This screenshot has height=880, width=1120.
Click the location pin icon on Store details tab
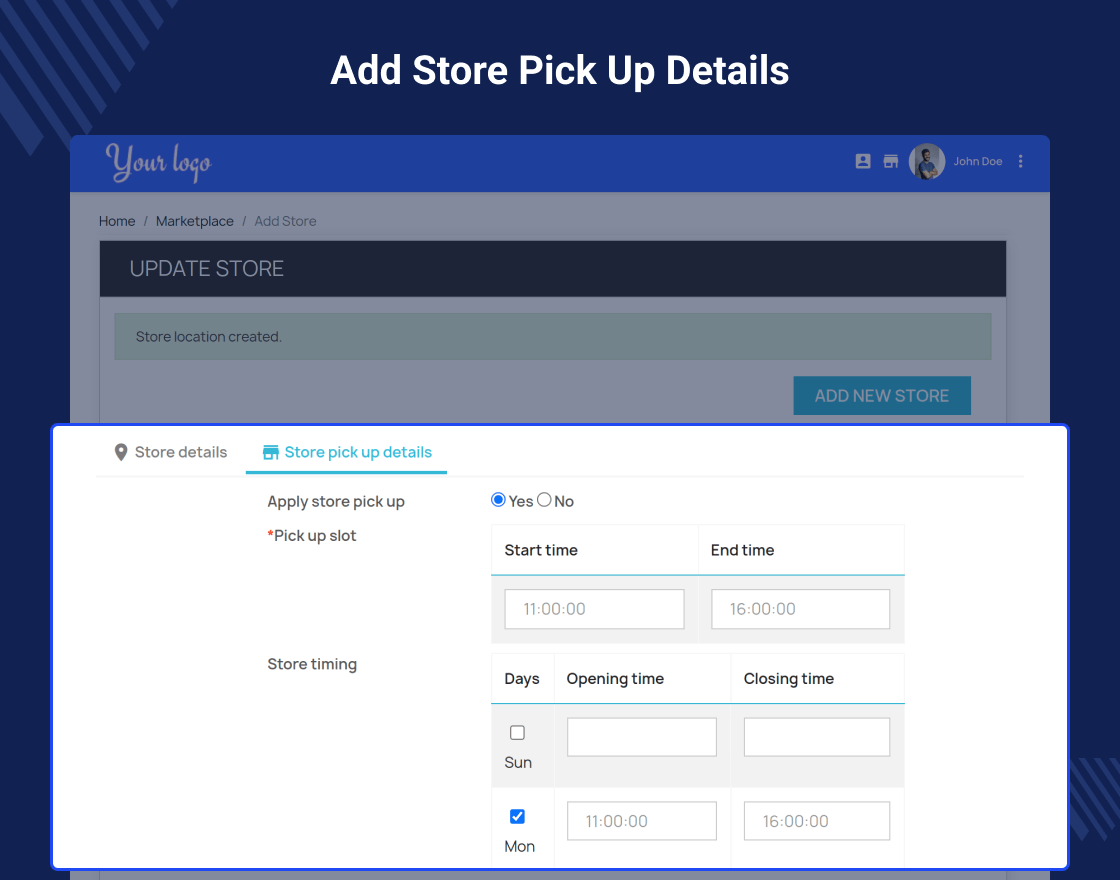(121, 452)
